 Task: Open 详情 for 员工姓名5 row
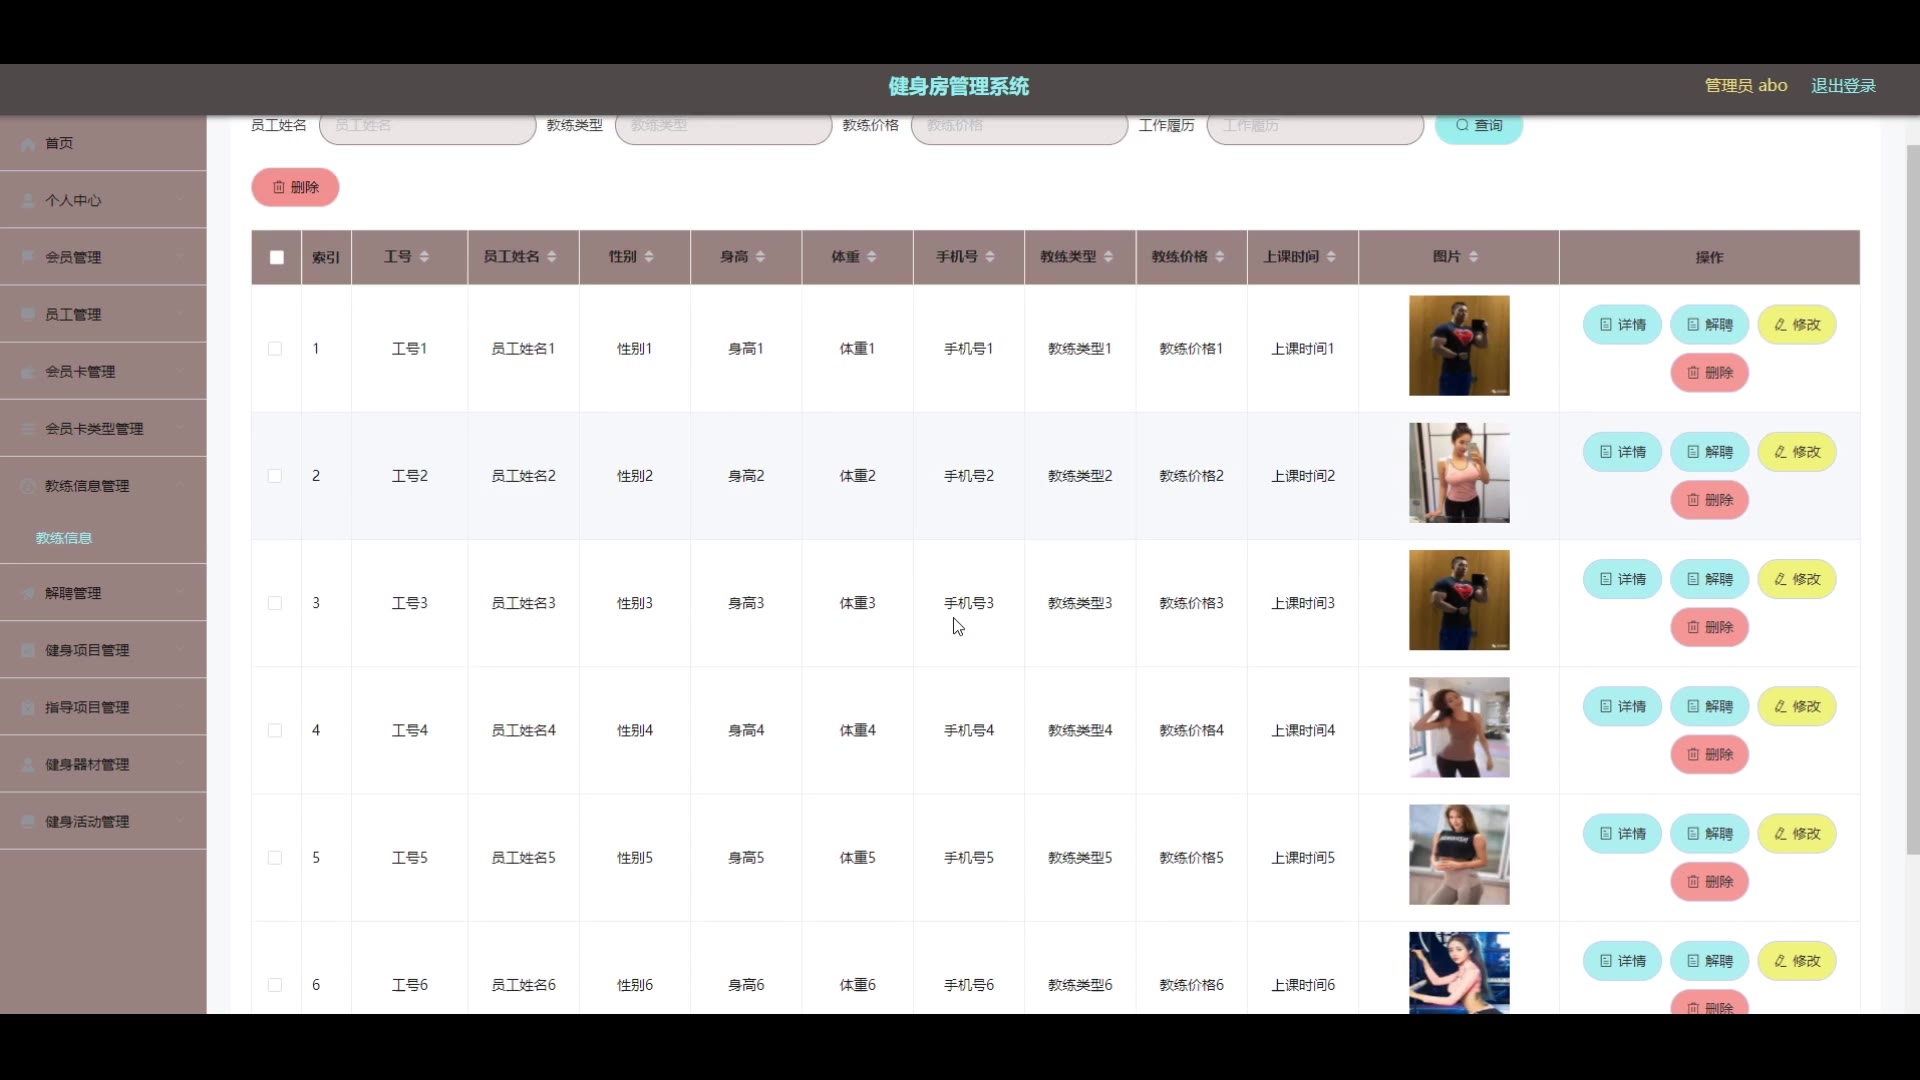click(1622, 833)
